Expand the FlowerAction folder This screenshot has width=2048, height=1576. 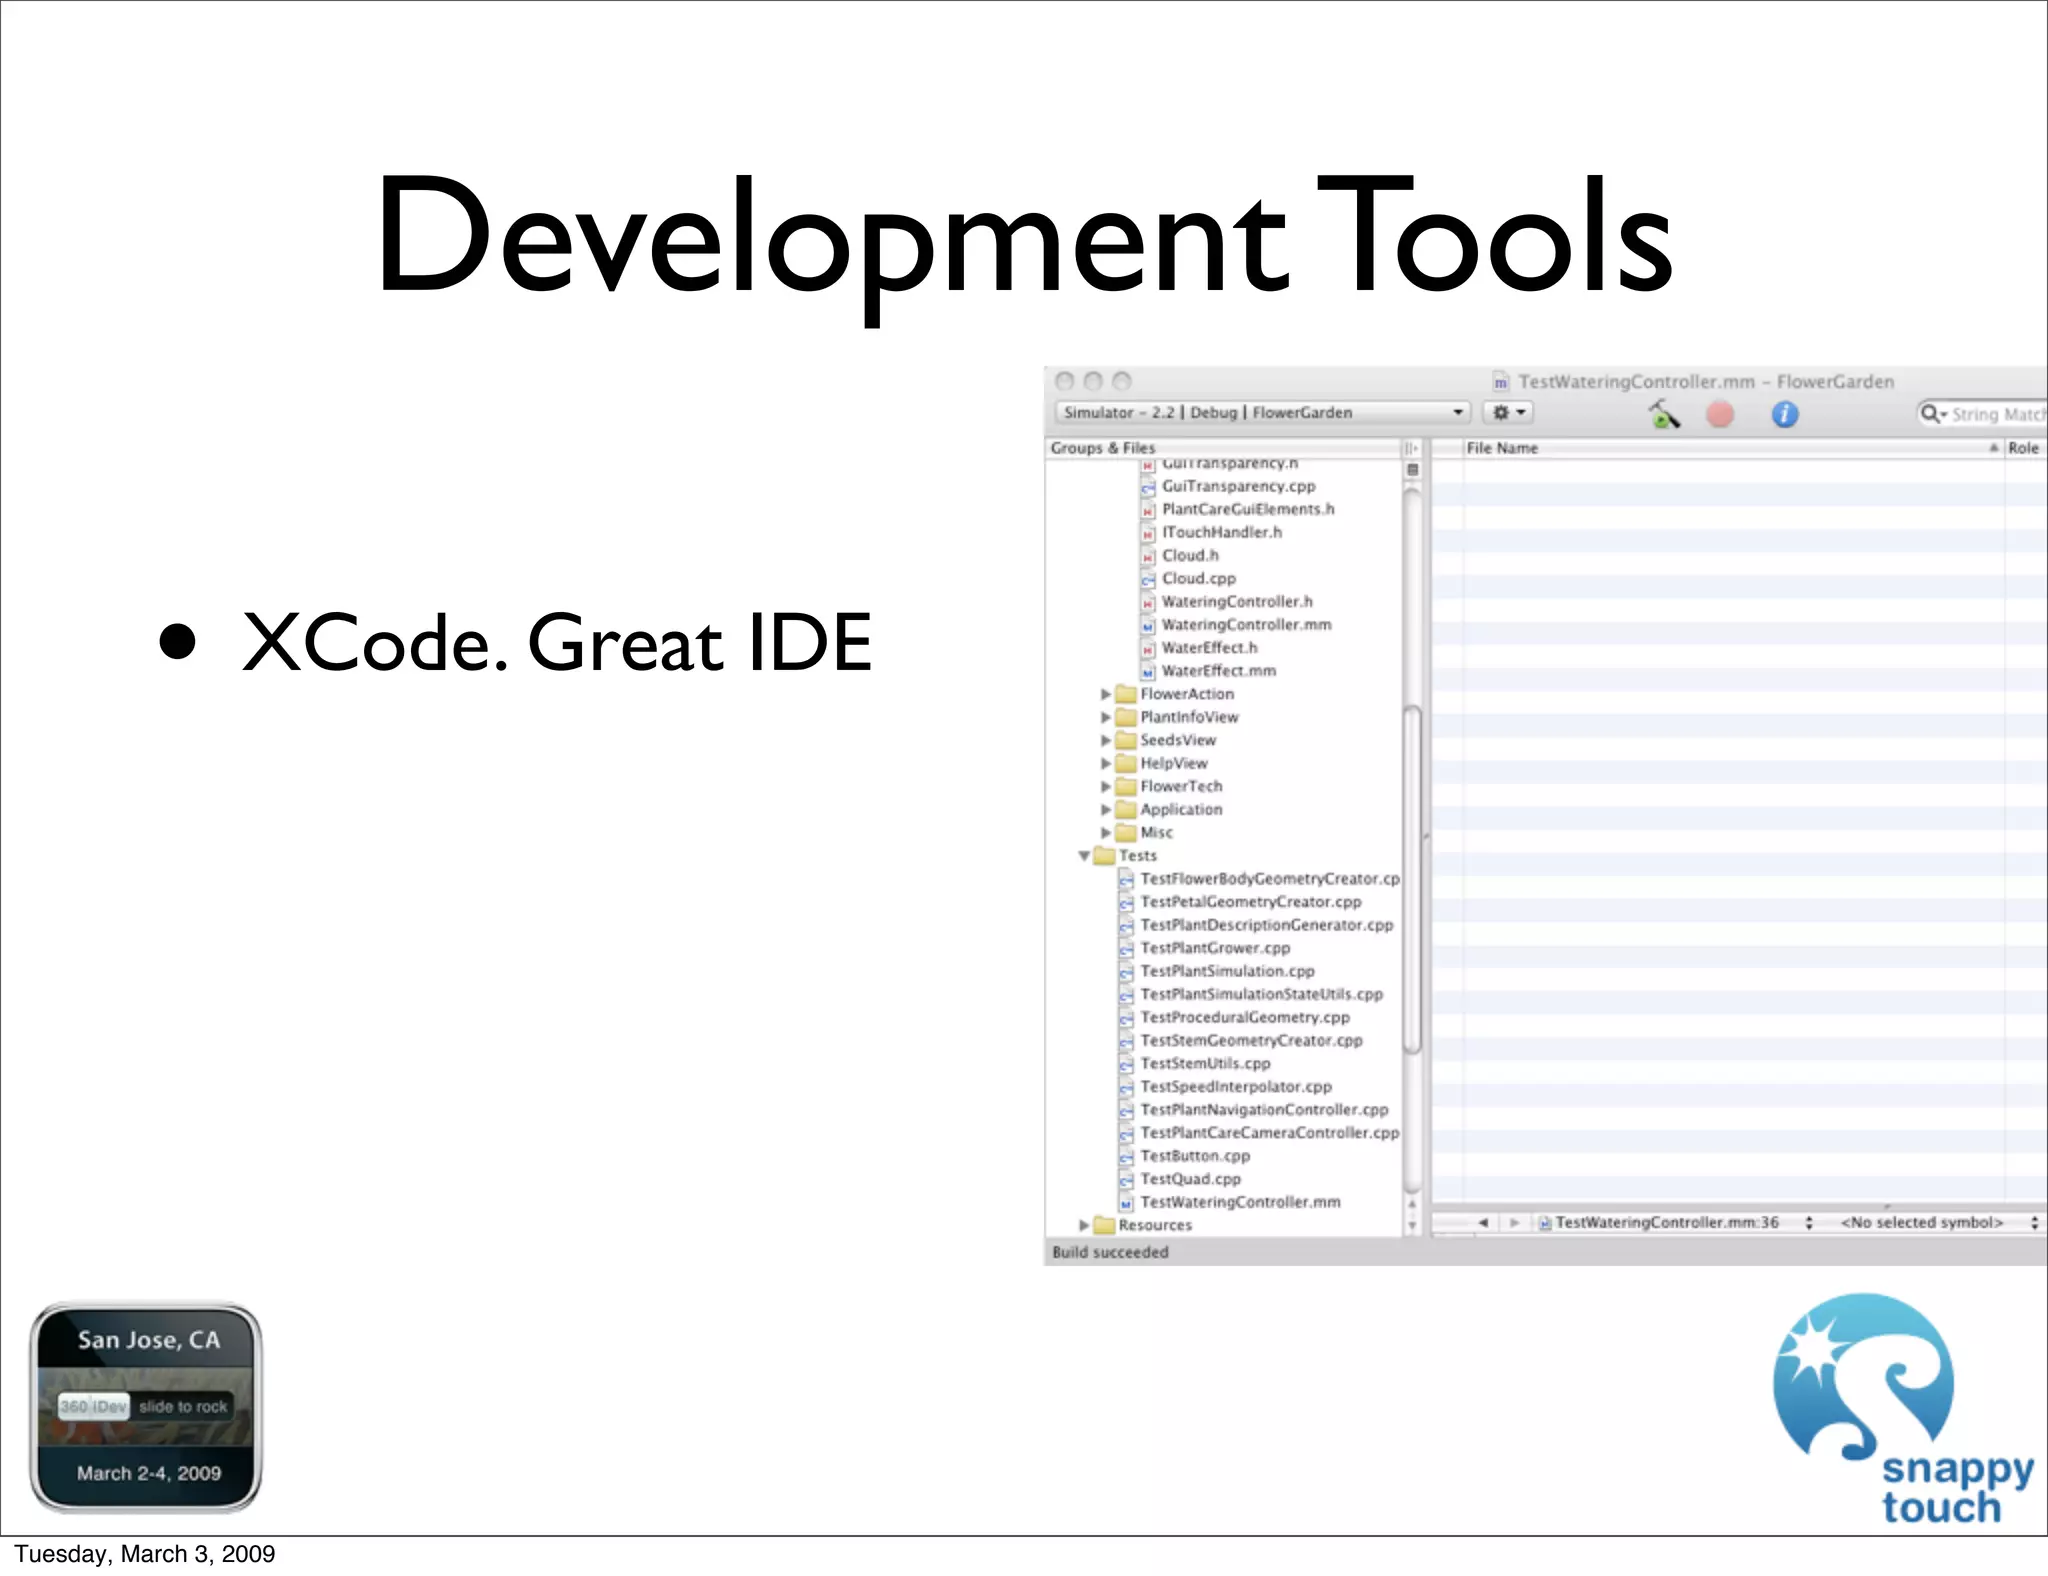point(1105,694)
